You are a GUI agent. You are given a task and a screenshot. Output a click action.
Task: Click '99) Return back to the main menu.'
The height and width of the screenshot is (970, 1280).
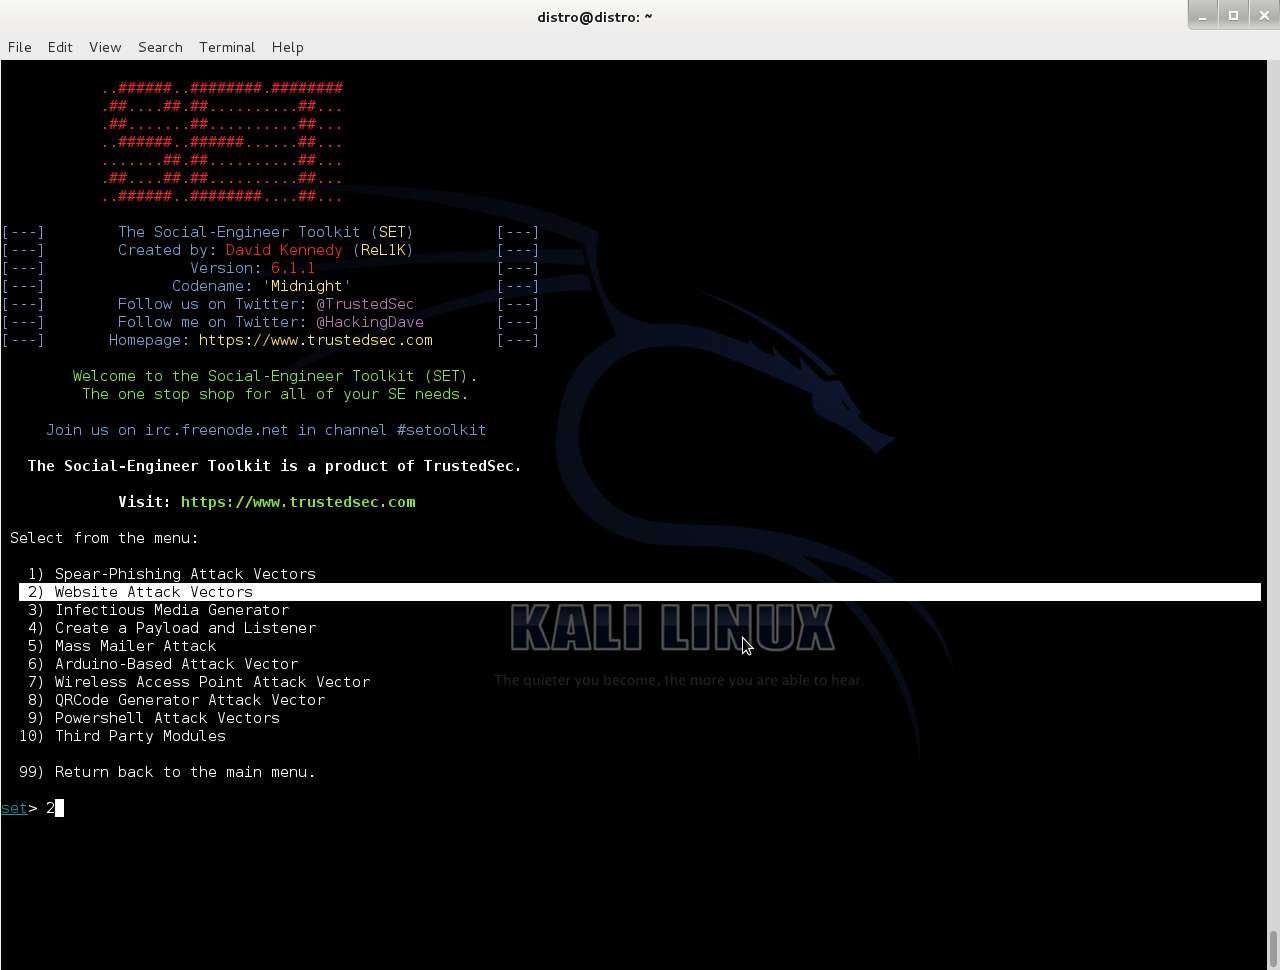[x=167, y=772]
